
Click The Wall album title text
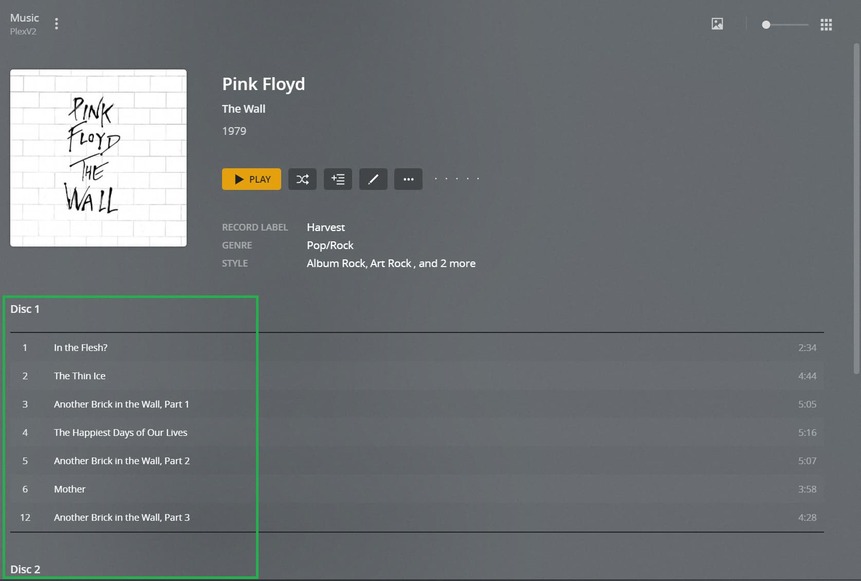(x=243, y=109)
